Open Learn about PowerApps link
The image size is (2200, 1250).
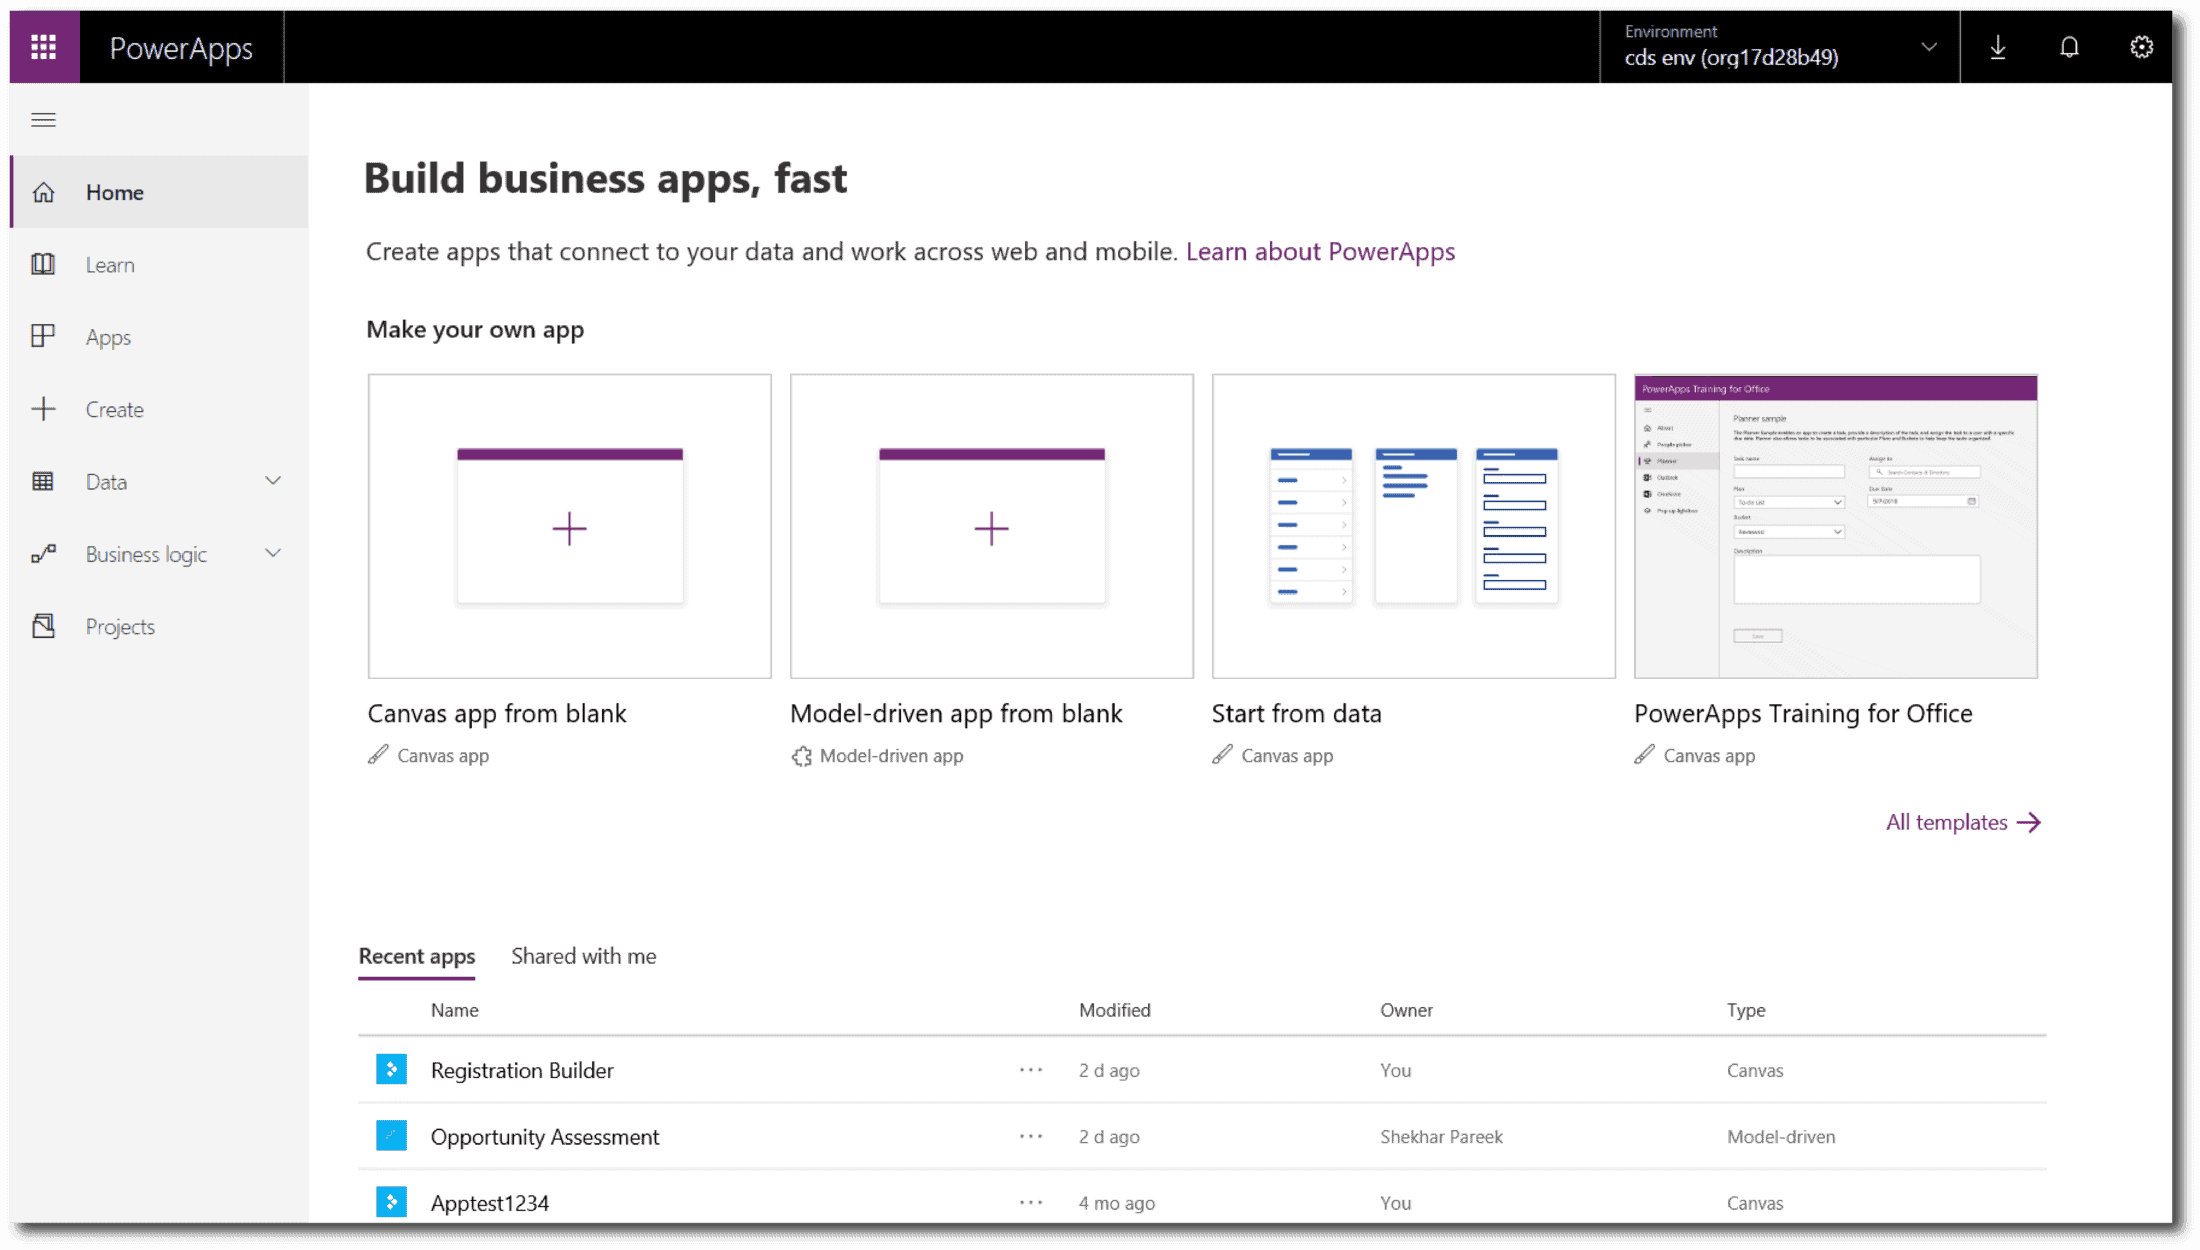tap(1319, 249)
